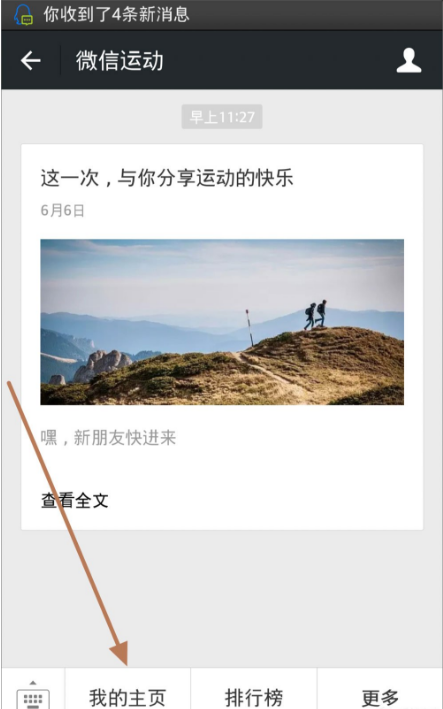Open the 排行榜 bottom menu

(x=254, y=698)
